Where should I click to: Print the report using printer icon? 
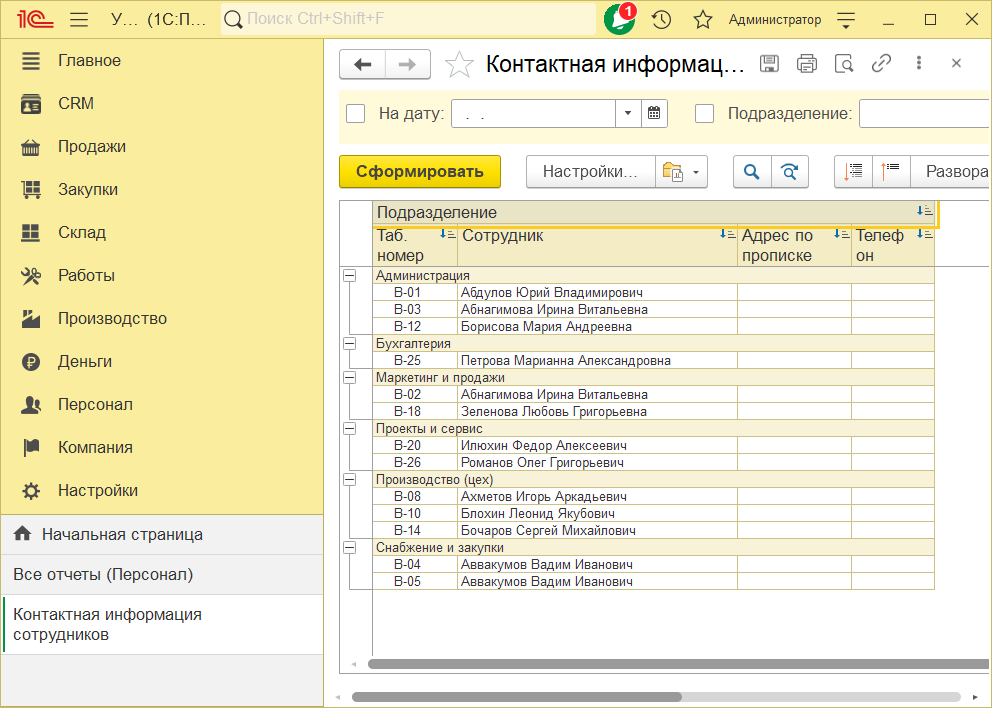806,63
